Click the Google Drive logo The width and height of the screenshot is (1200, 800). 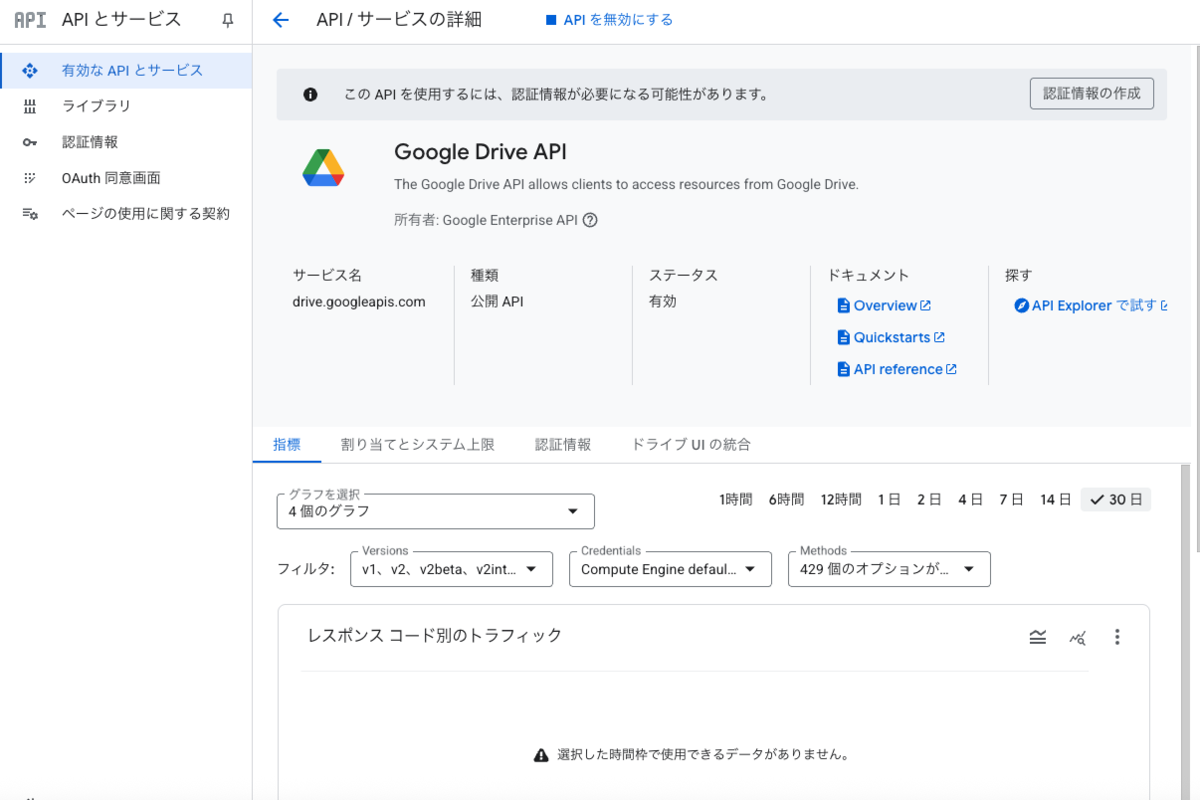pyautogui.click(x=323, y=167)
